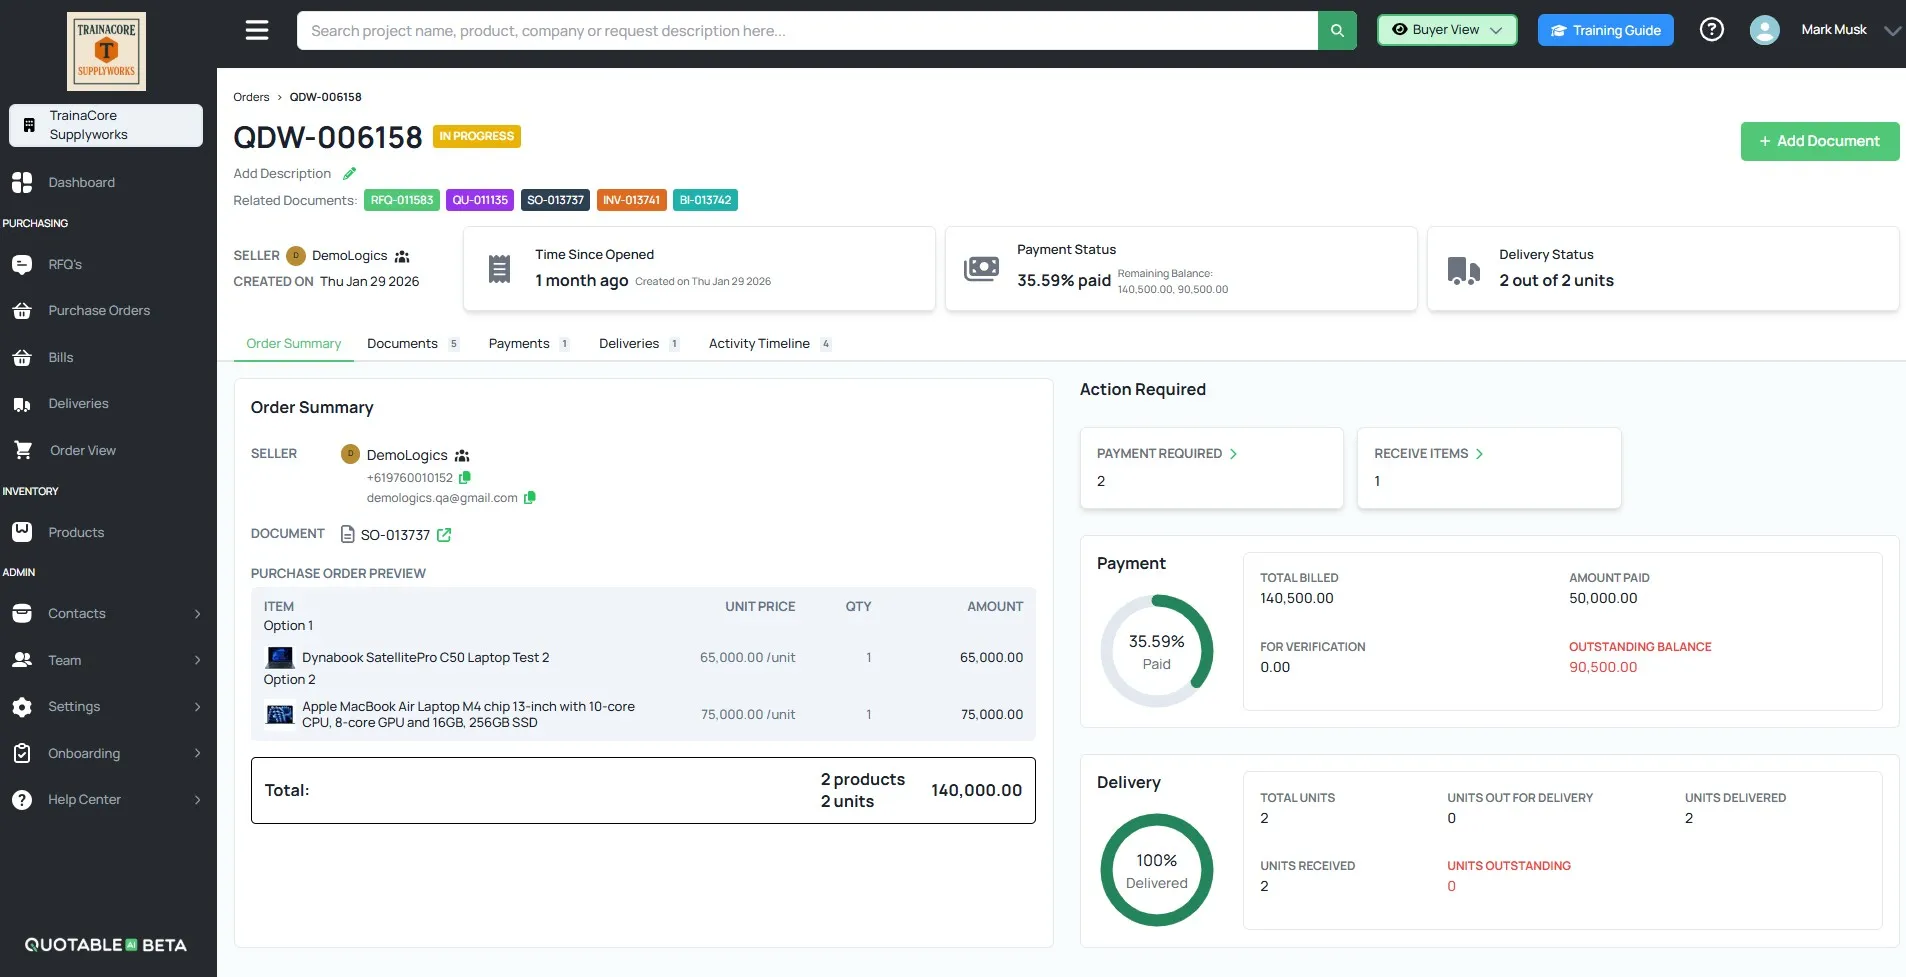The height and width of the screenshot is (977, 1906).
Task: Open the help question mark icon
Action: [x=1712, y=29]
